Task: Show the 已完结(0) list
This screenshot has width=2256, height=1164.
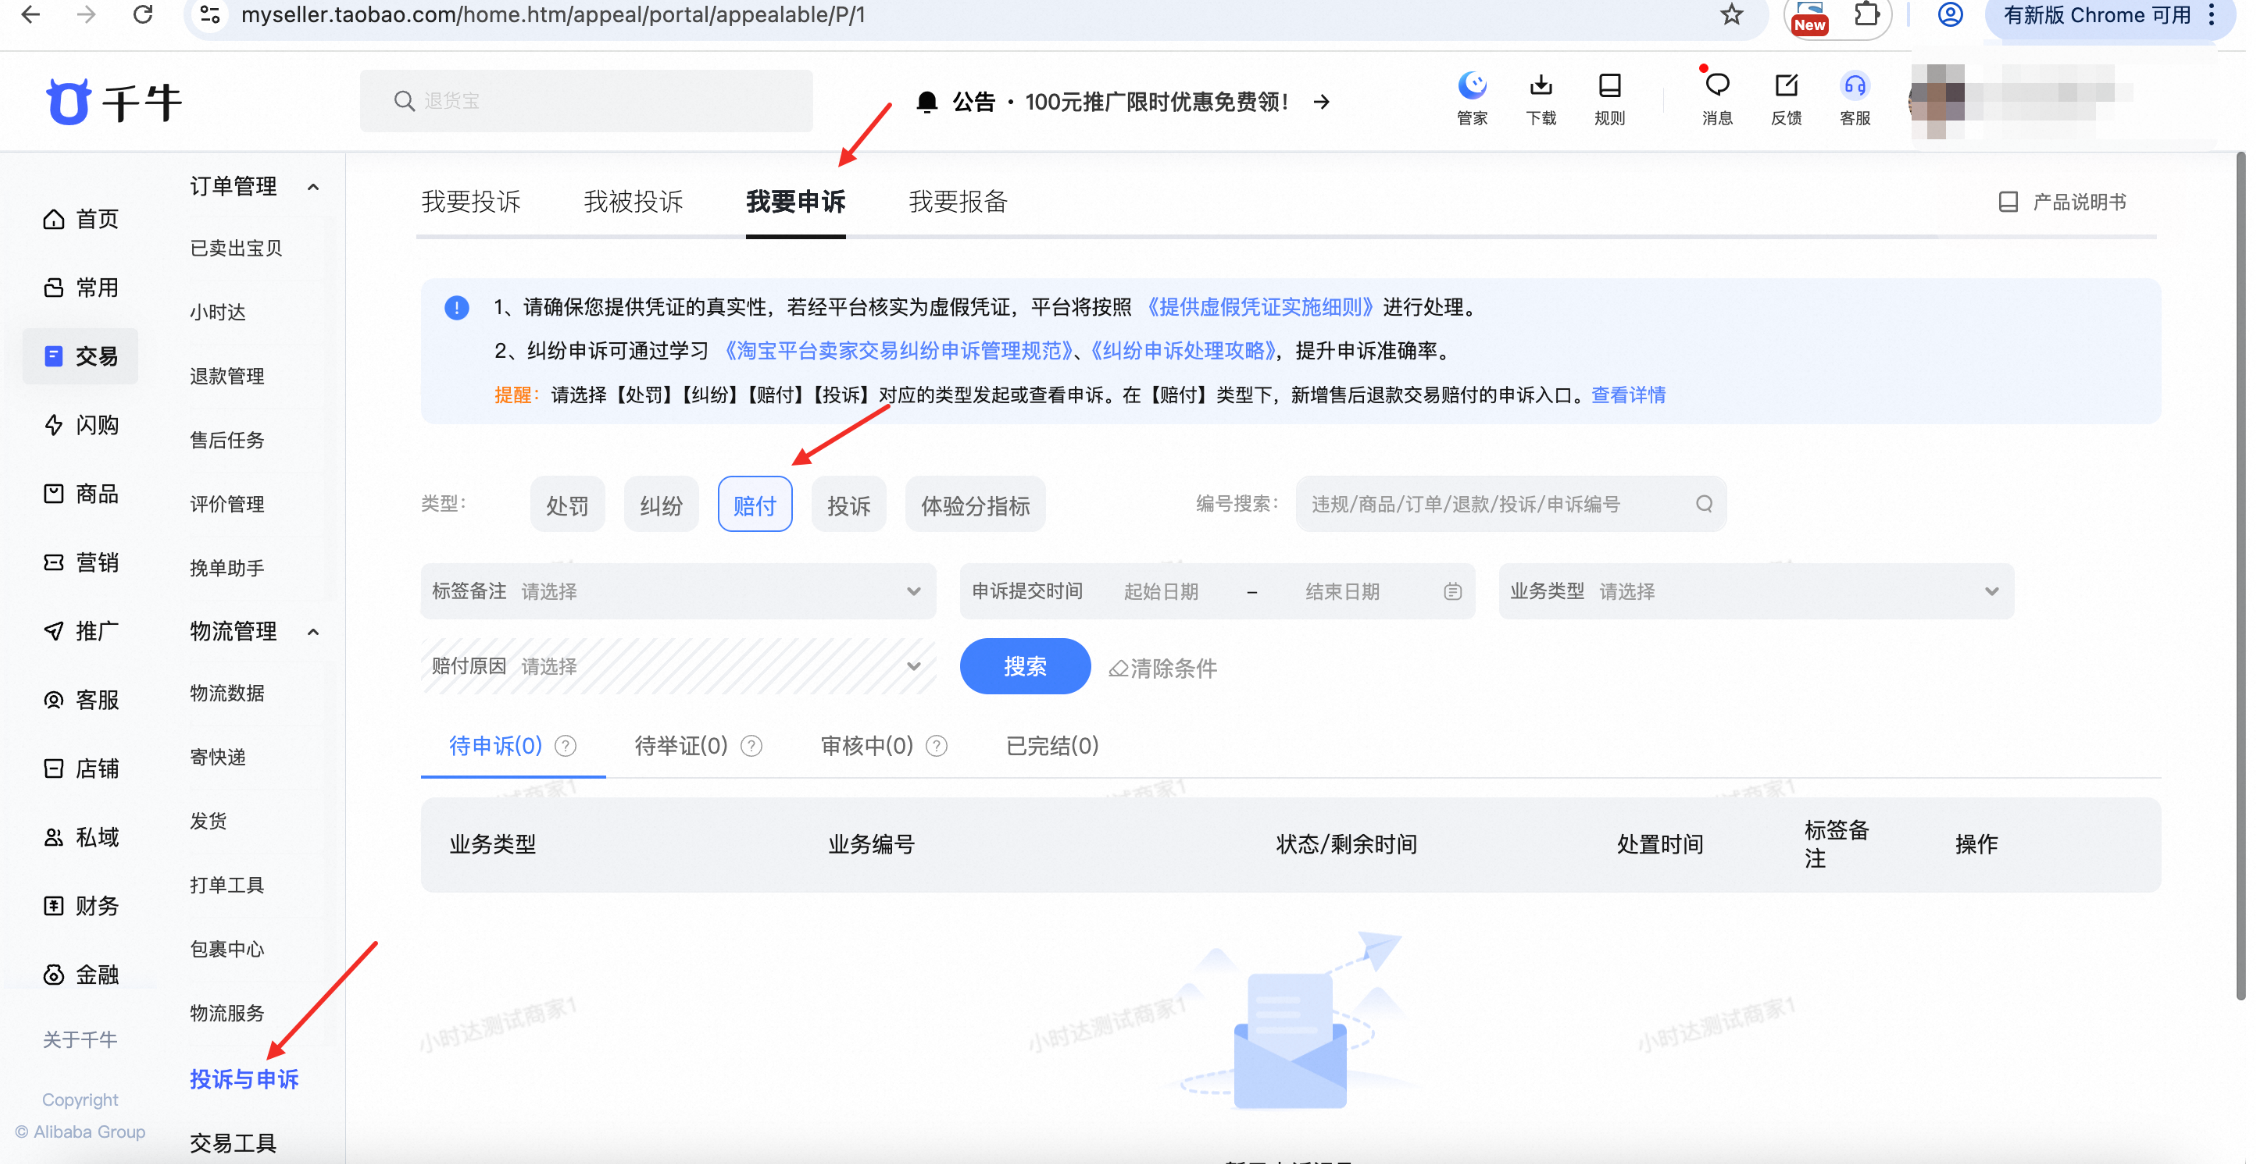Action: 1052,746
